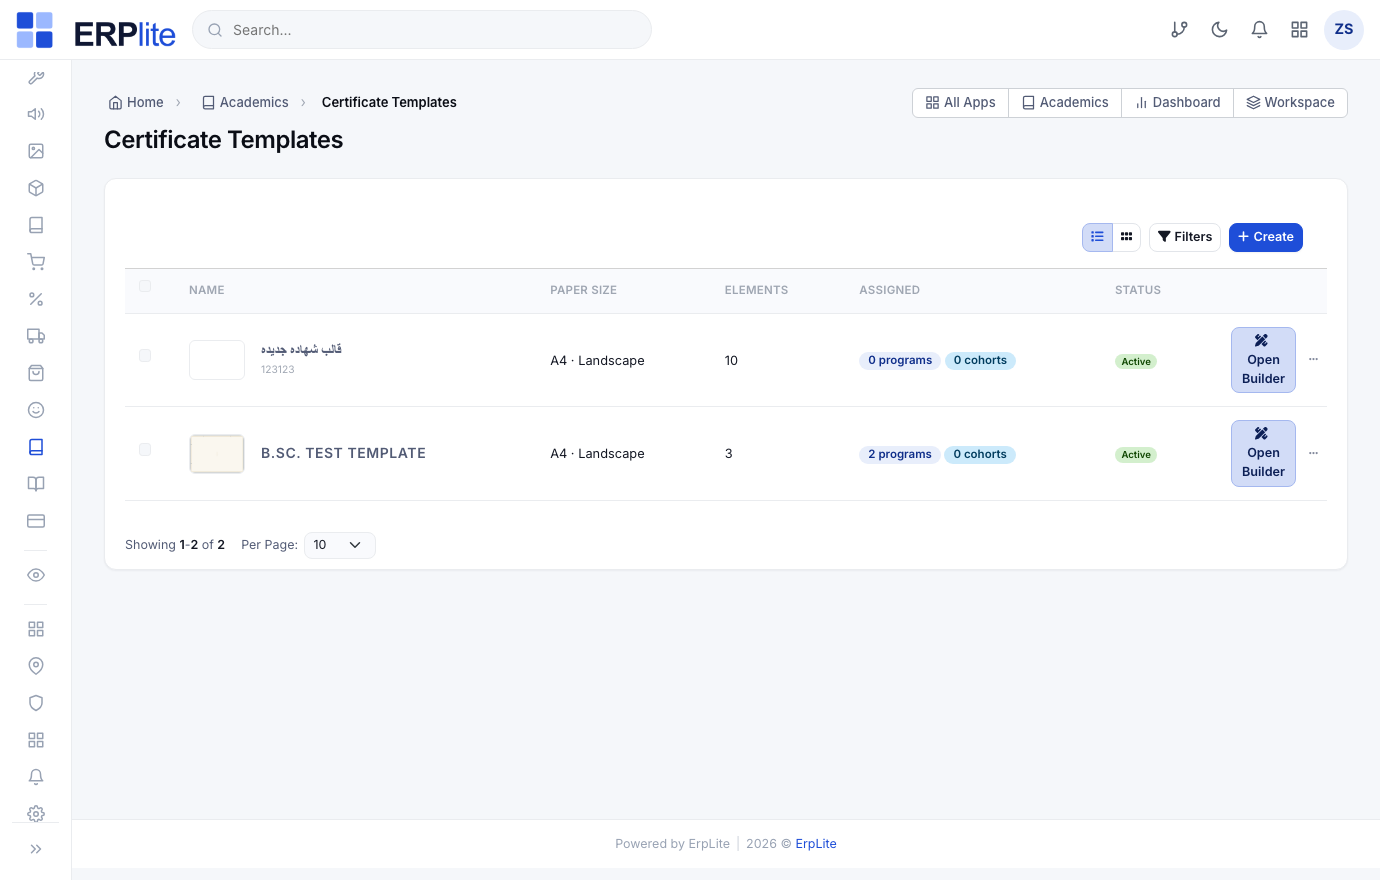Open thumbnail of قالب شهاده جديده template

217,360
